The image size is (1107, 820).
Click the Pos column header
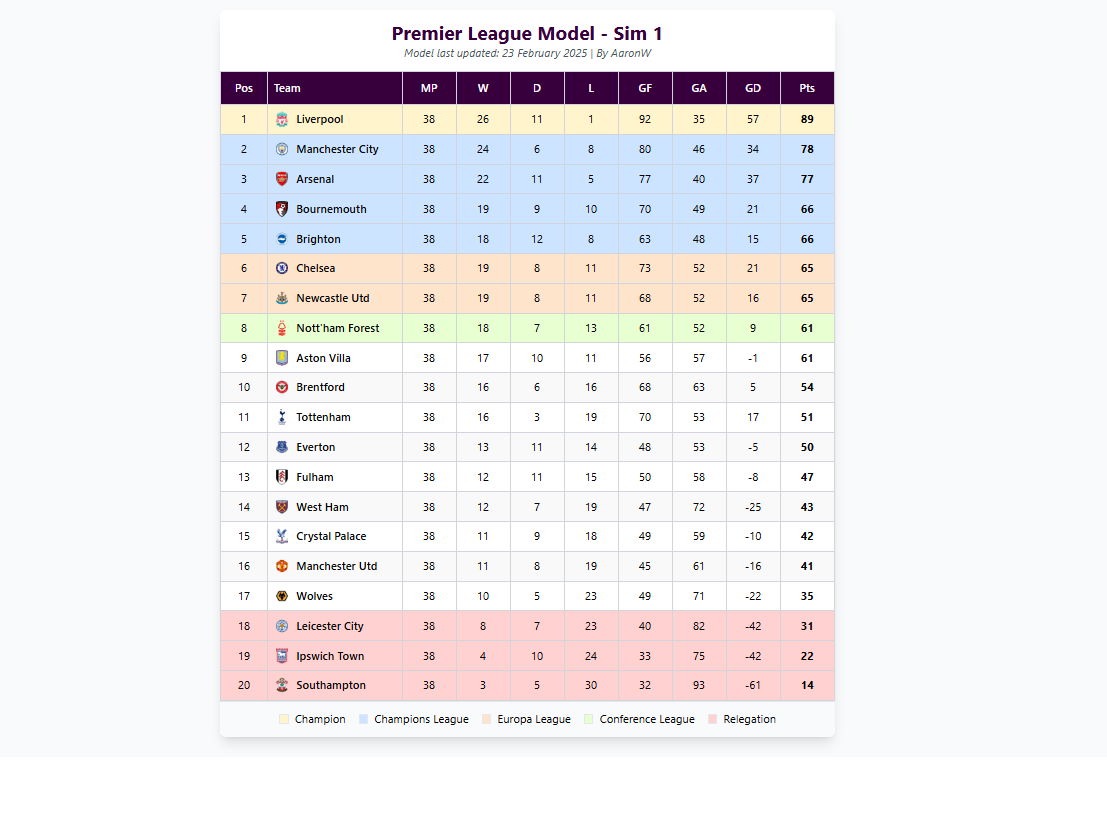pyautogui.click(x=244, y=88)
